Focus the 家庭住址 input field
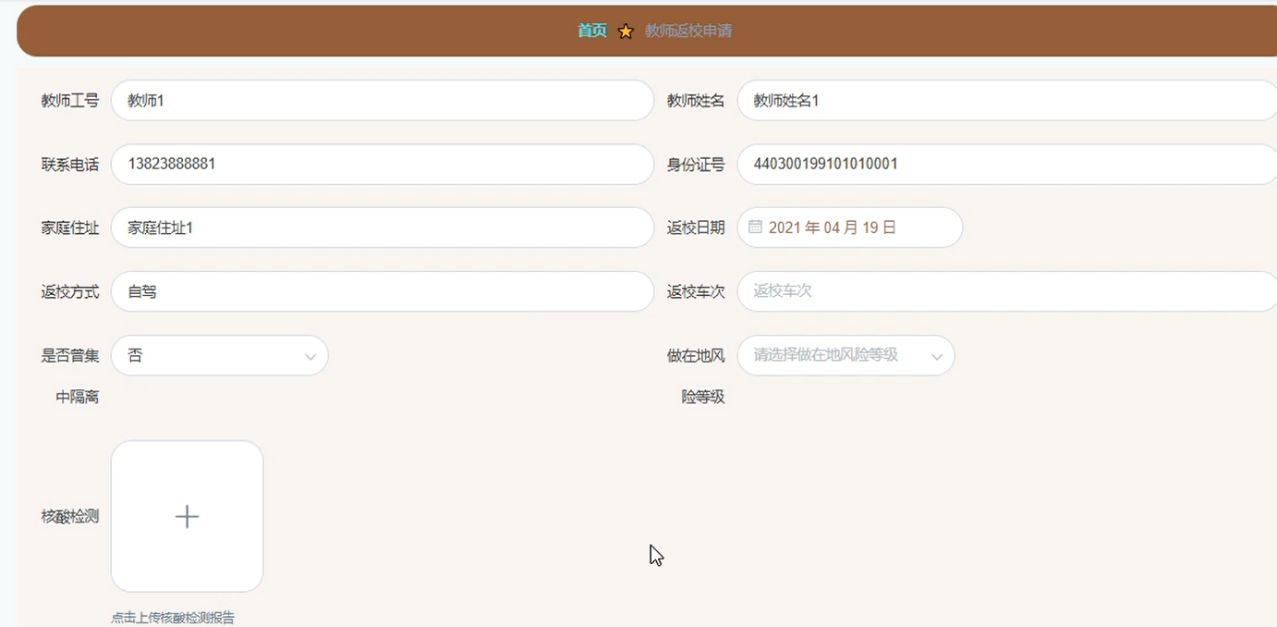The height and width of the screenshot is (627, 1277). (x=382, y=228)
